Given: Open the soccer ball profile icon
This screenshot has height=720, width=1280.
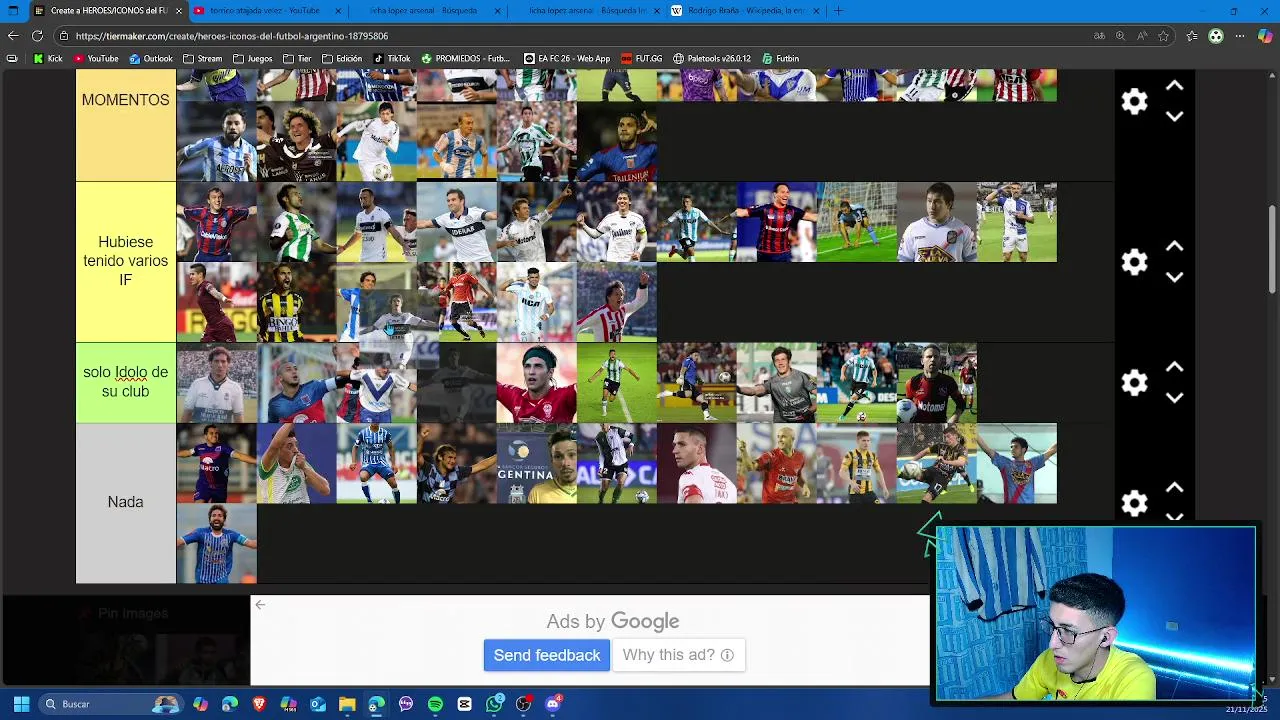Looking at the screenshot, I should (x=1216, y=36).
